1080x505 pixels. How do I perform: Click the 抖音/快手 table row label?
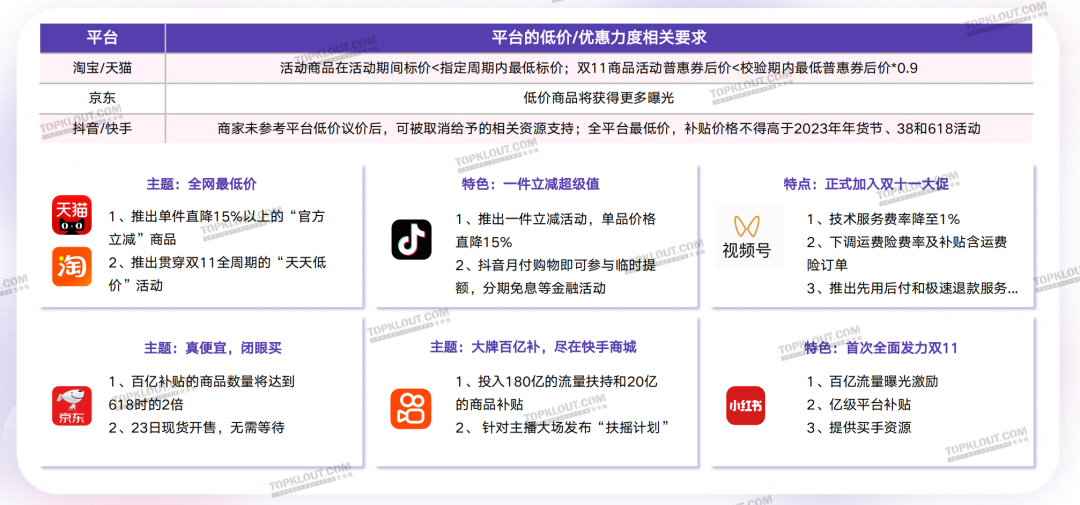pos(103,128)
